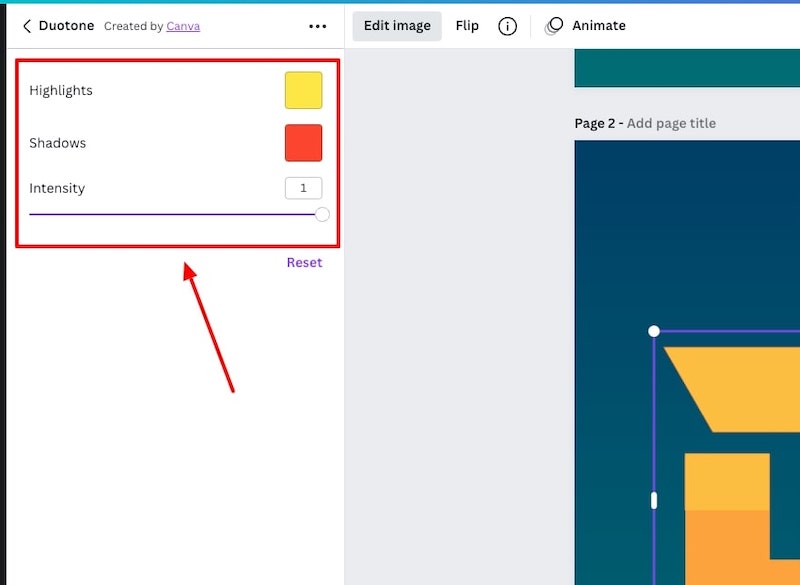The height and width of the screenshot is (585, 800).
Task: Select the Edit image button
Action: point(397,26)
